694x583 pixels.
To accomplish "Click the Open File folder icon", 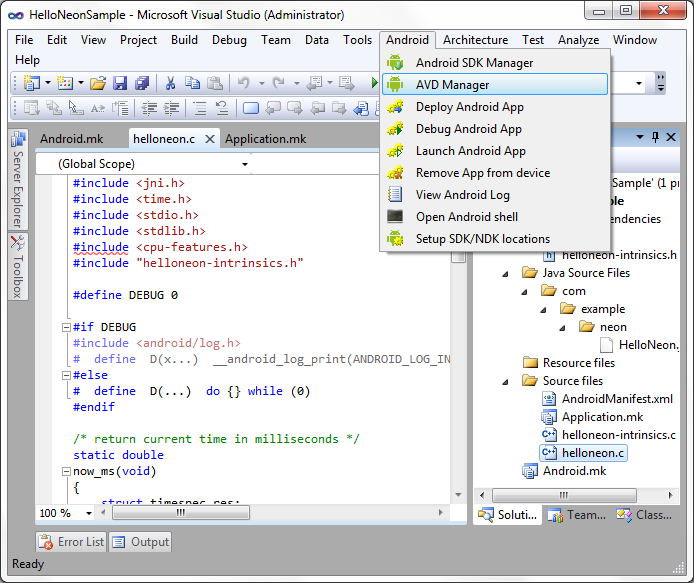I will [x=98, y=83].
